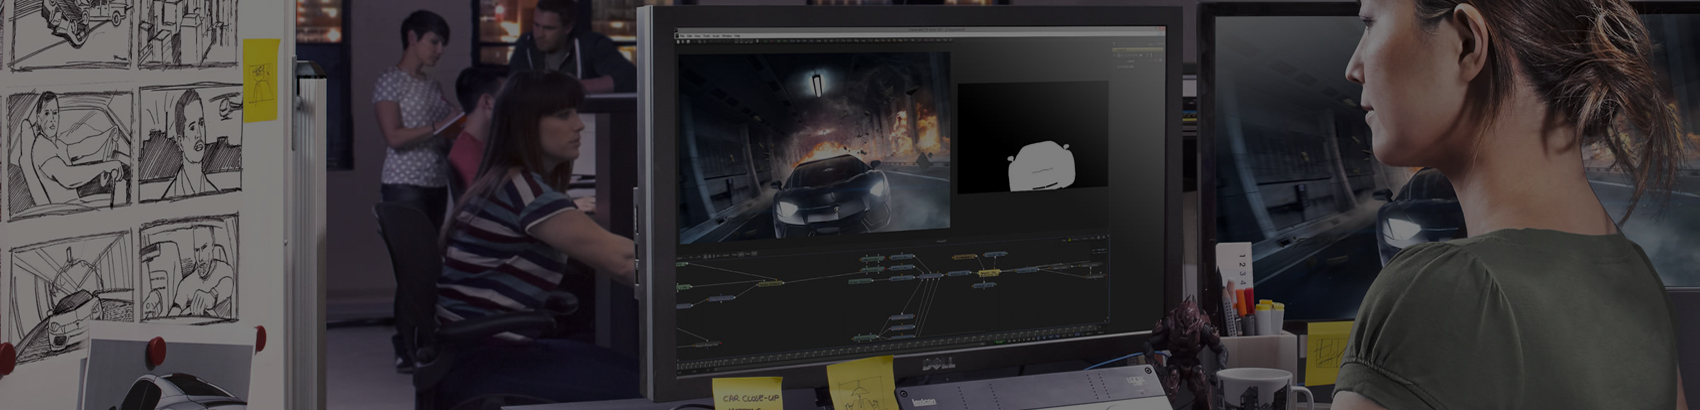
Task: Open the Window menu
Action: tap(727, 36)
